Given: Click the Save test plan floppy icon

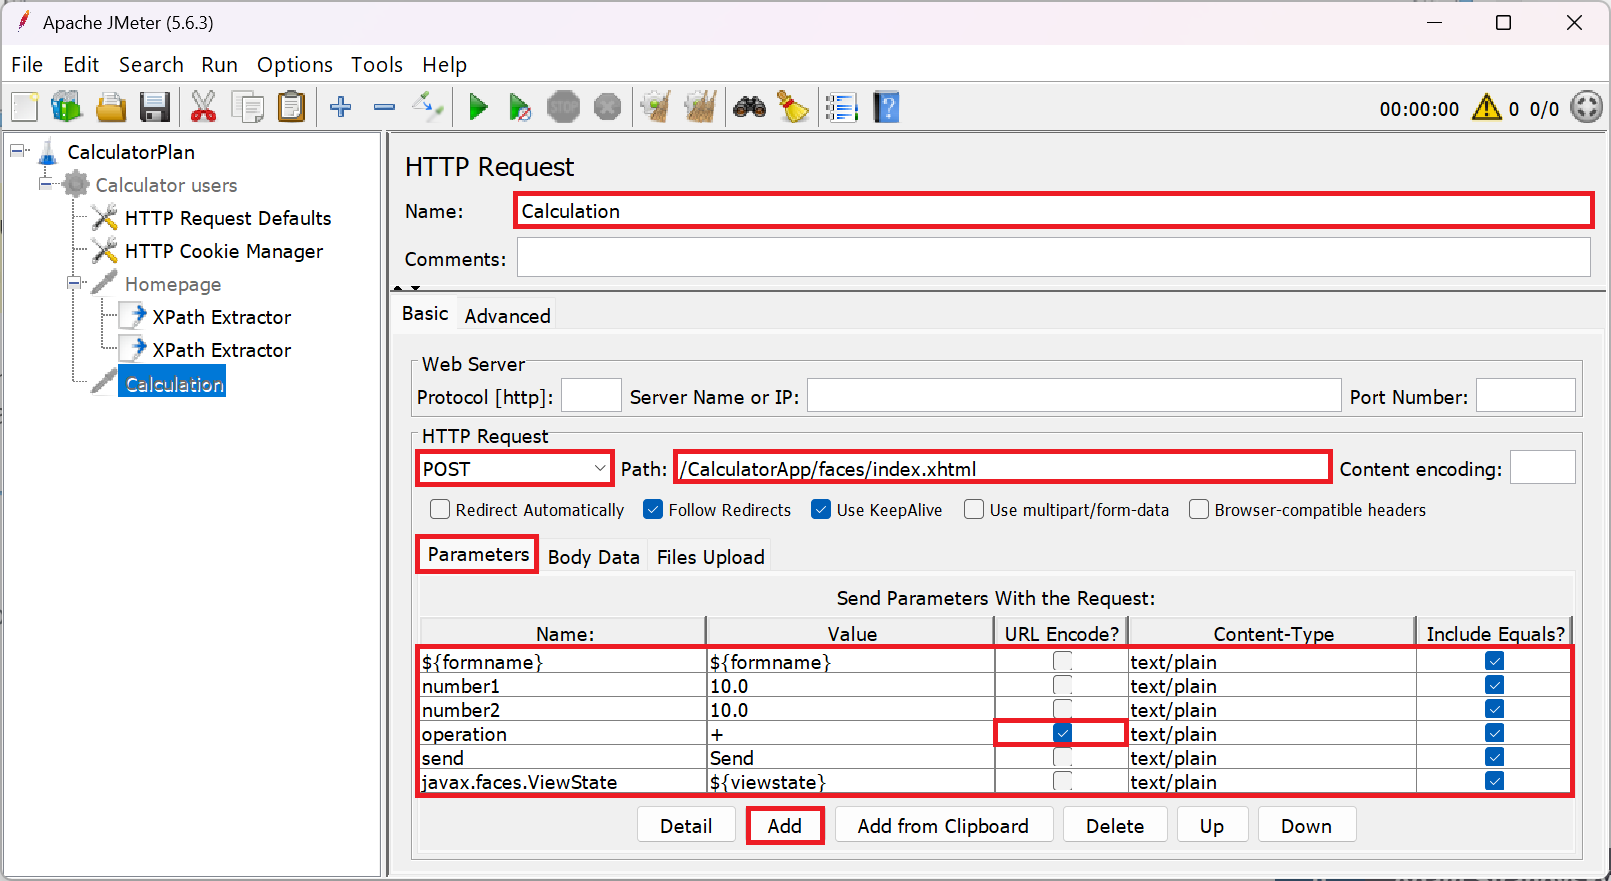Looking at the screenshot, I should click(155, 107).
